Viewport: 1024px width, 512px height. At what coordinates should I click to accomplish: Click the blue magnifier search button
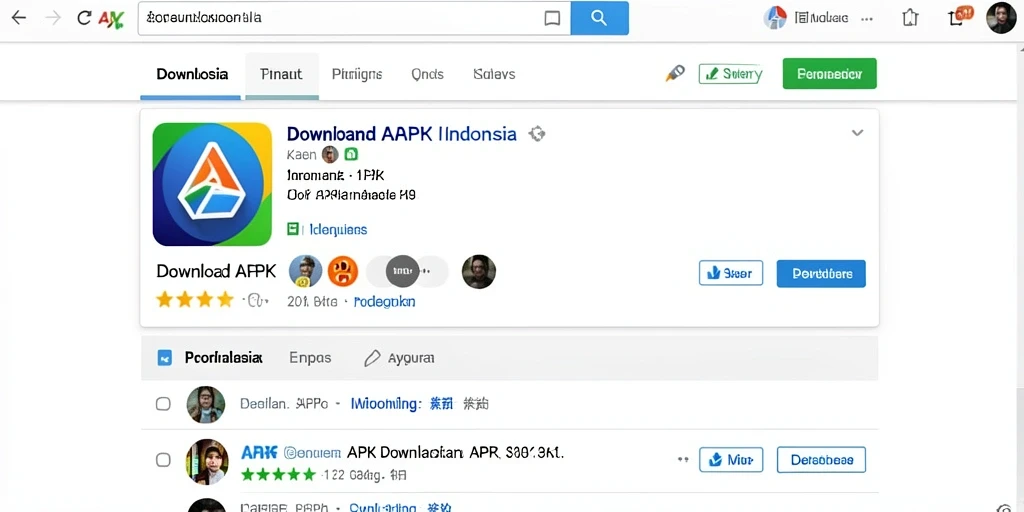pyautogui.click(x=600, y=18)
